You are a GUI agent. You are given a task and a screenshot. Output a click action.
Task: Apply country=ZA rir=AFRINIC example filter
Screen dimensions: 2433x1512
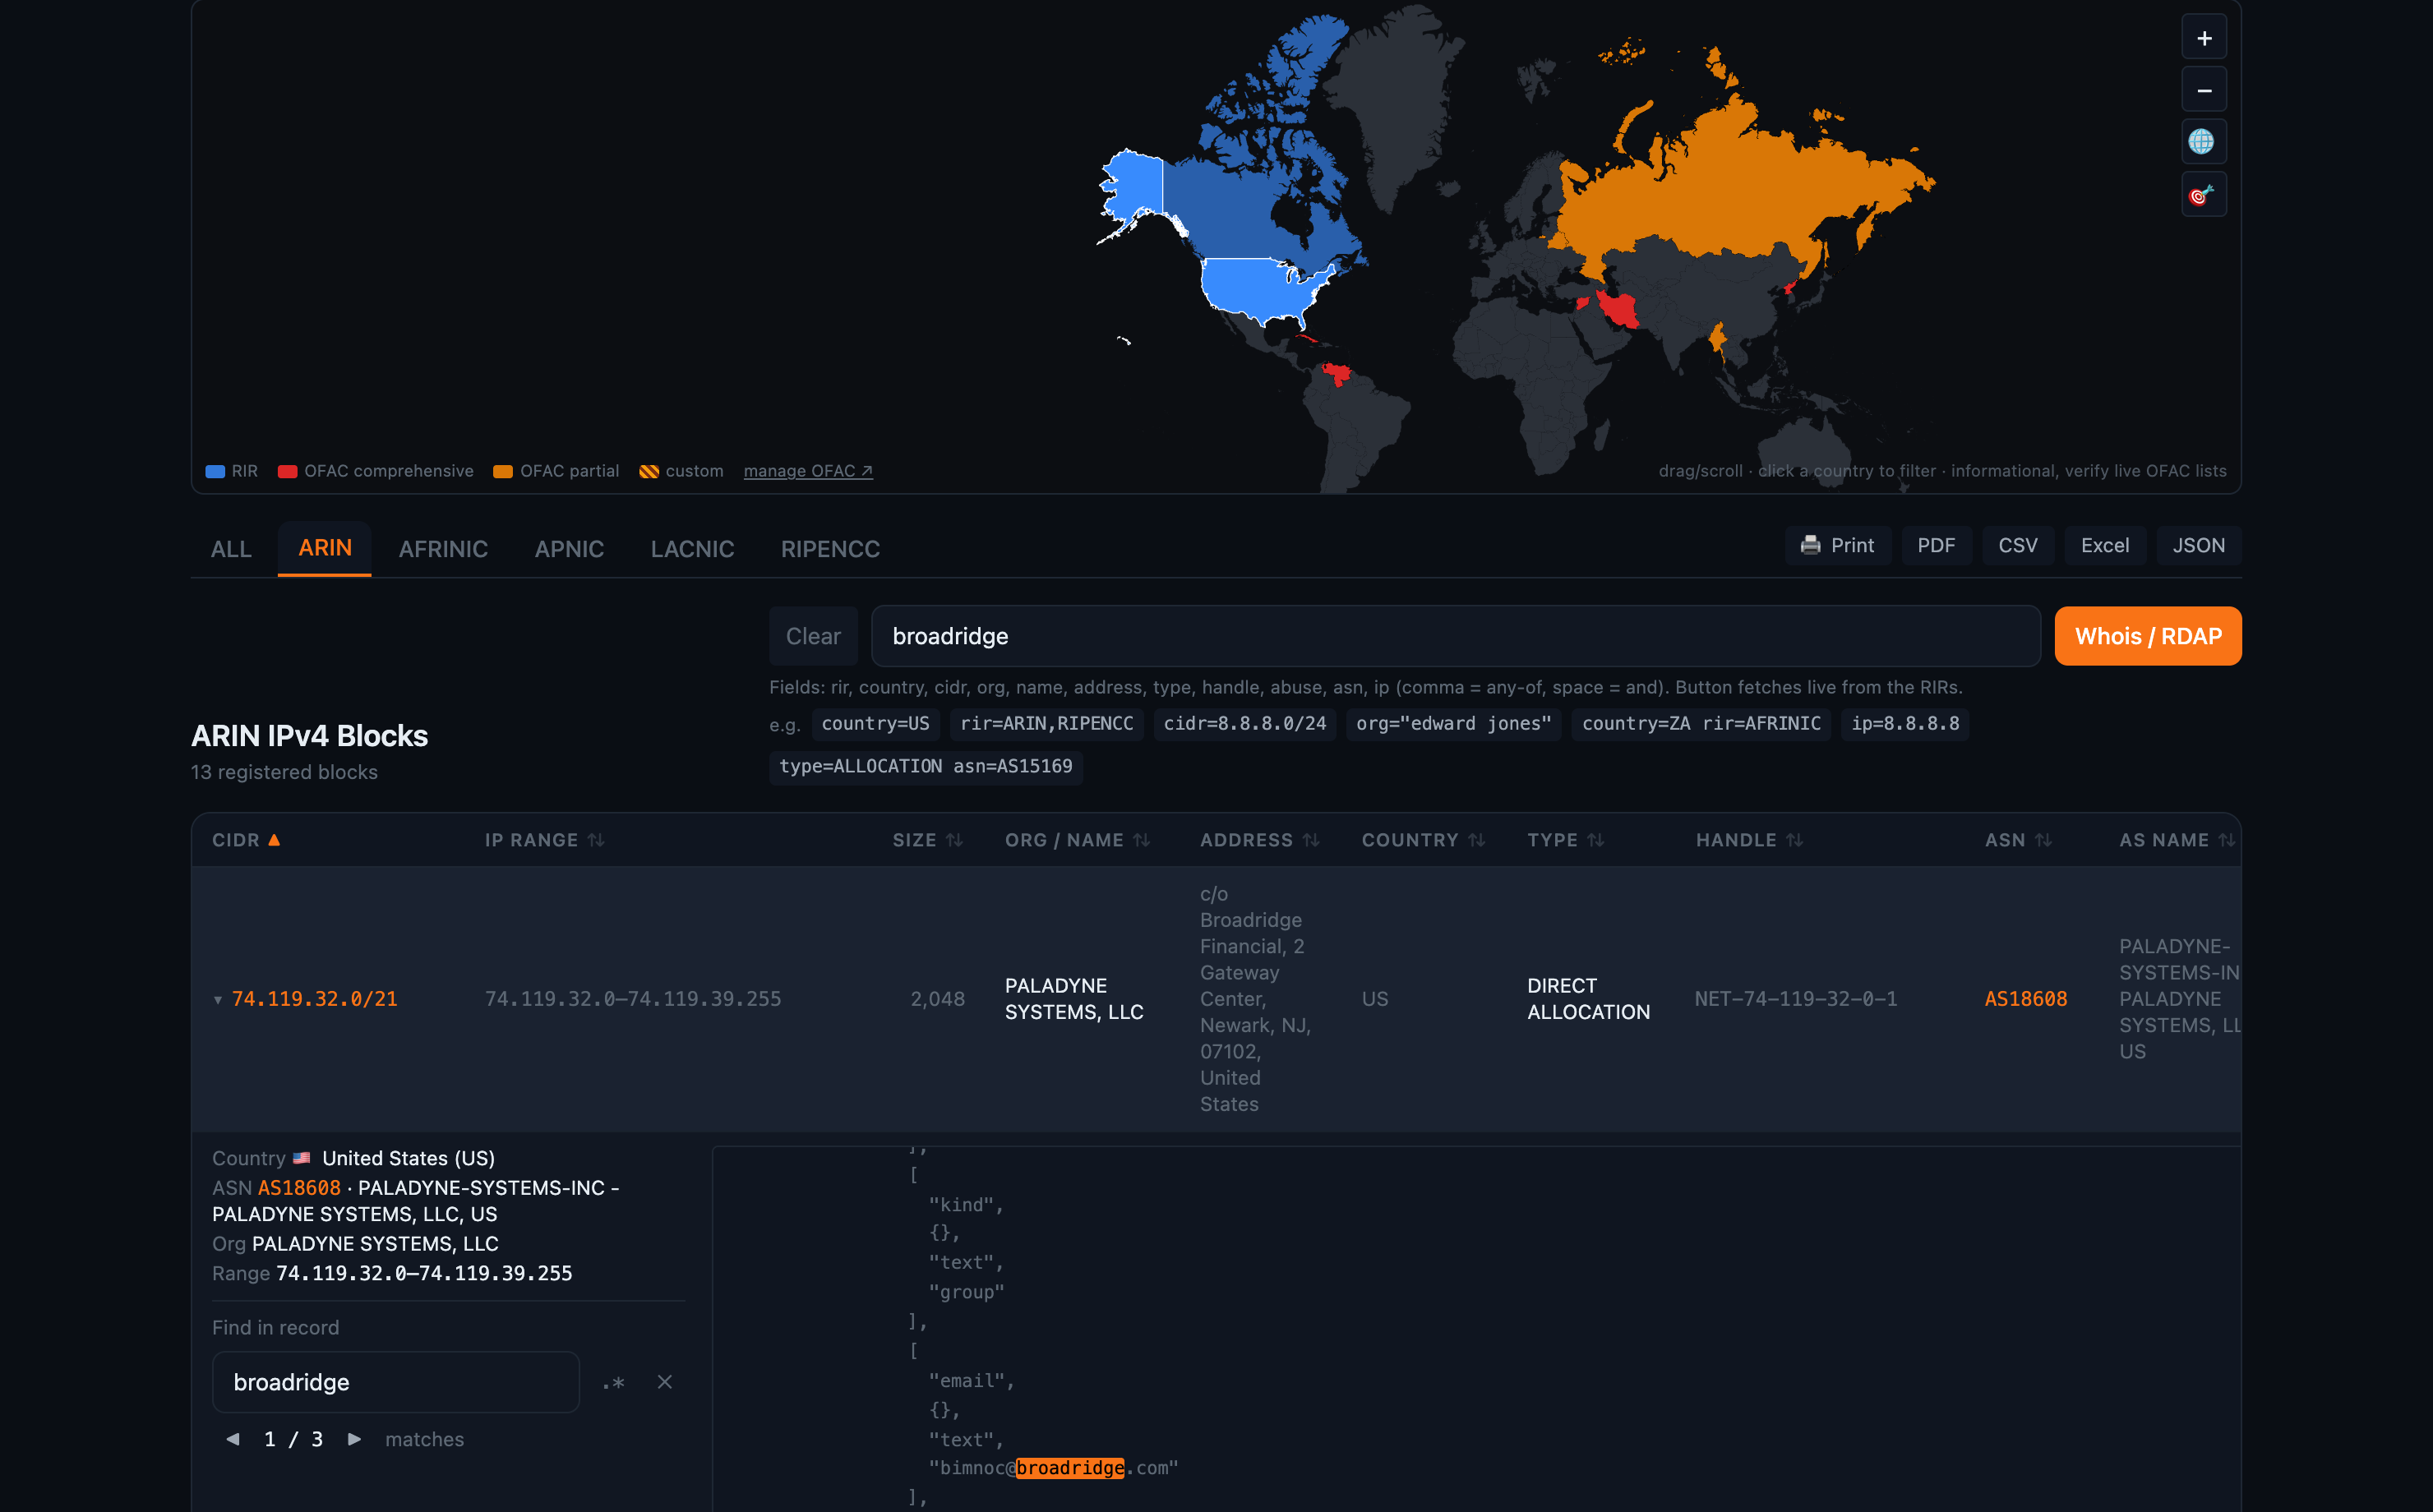(1701, 724)
